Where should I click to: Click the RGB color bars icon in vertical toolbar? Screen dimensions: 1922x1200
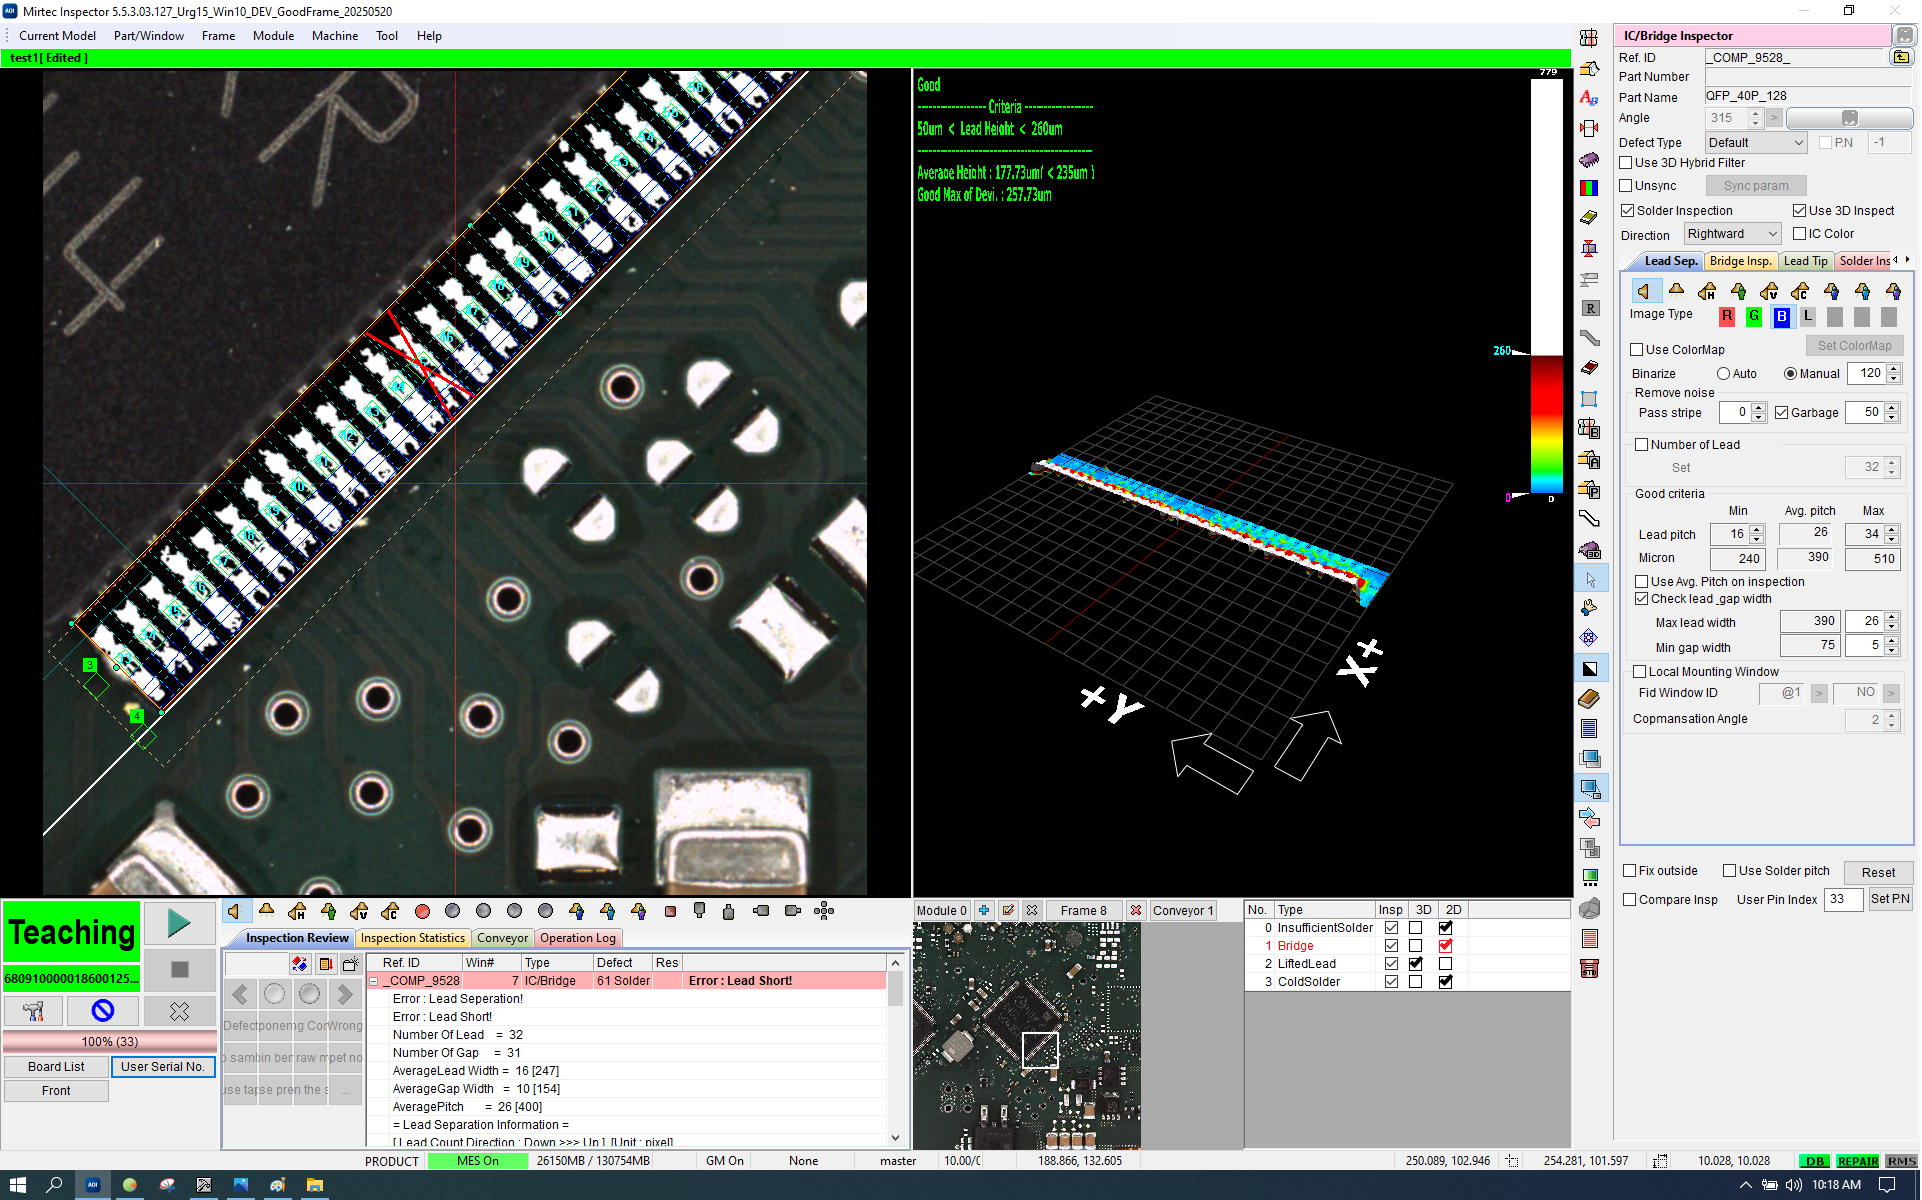click(x=1589, y=188)
